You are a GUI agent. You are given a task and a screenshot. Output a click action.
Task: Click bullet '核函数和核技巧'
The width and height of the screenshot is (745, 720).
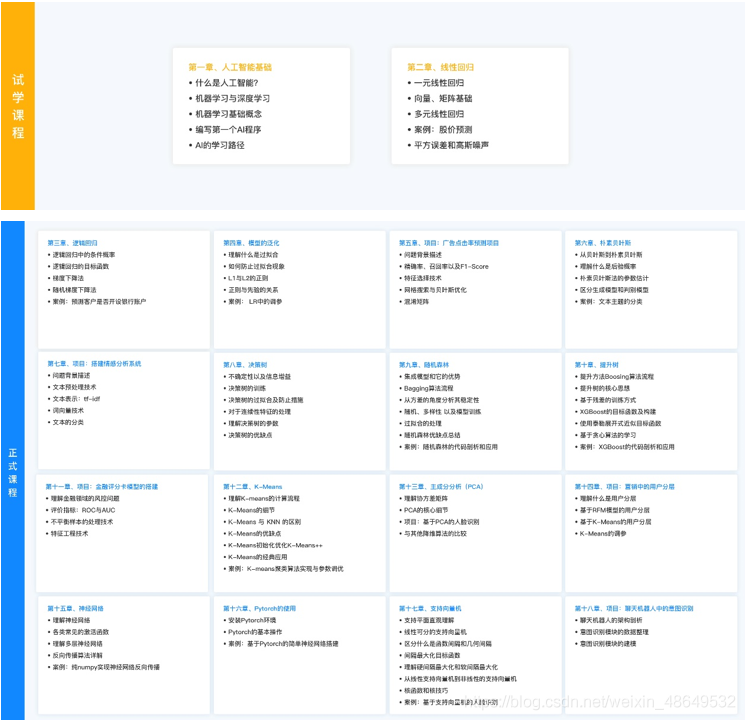426,691
